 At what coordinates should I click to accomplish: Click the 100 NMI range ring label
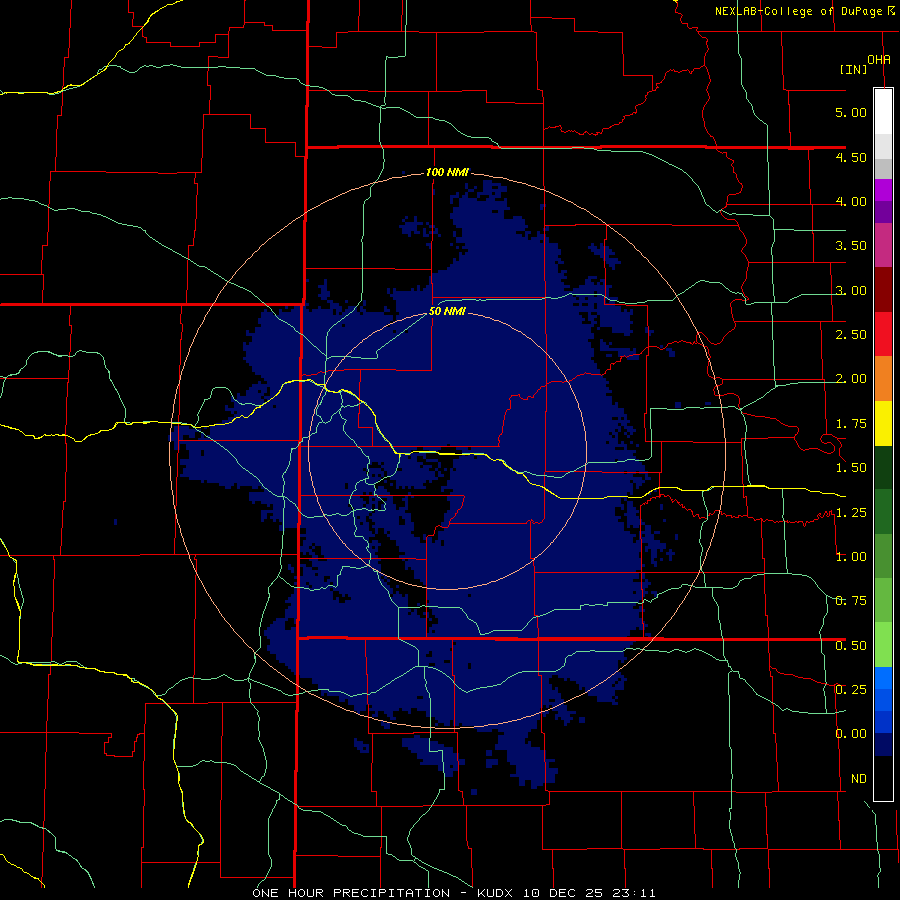click(447, 172)
